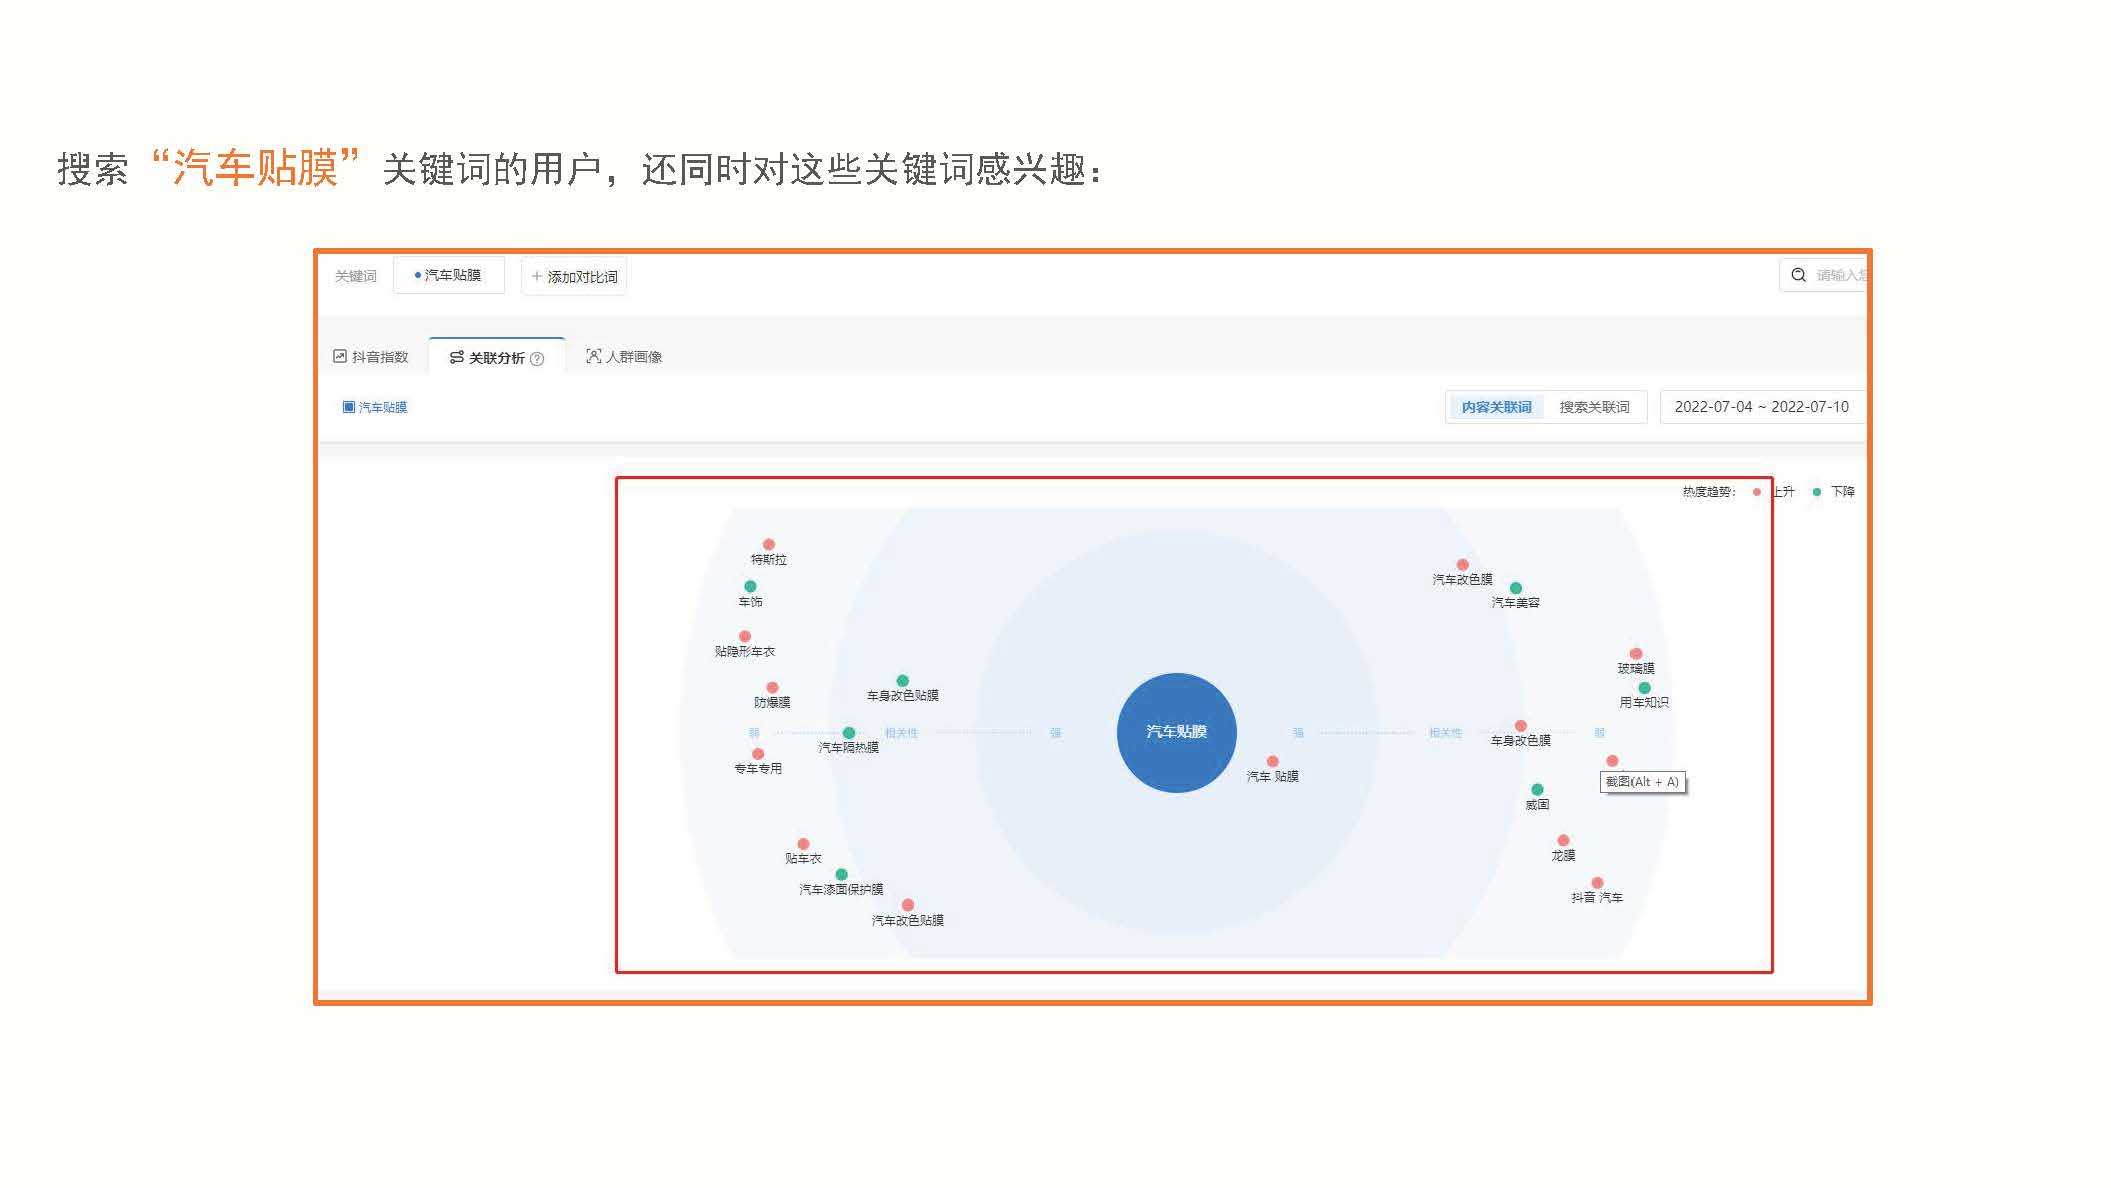The image size is (2111, 1188).
Task: Click the 专车专用 keyword node
Action: point(758,754)
